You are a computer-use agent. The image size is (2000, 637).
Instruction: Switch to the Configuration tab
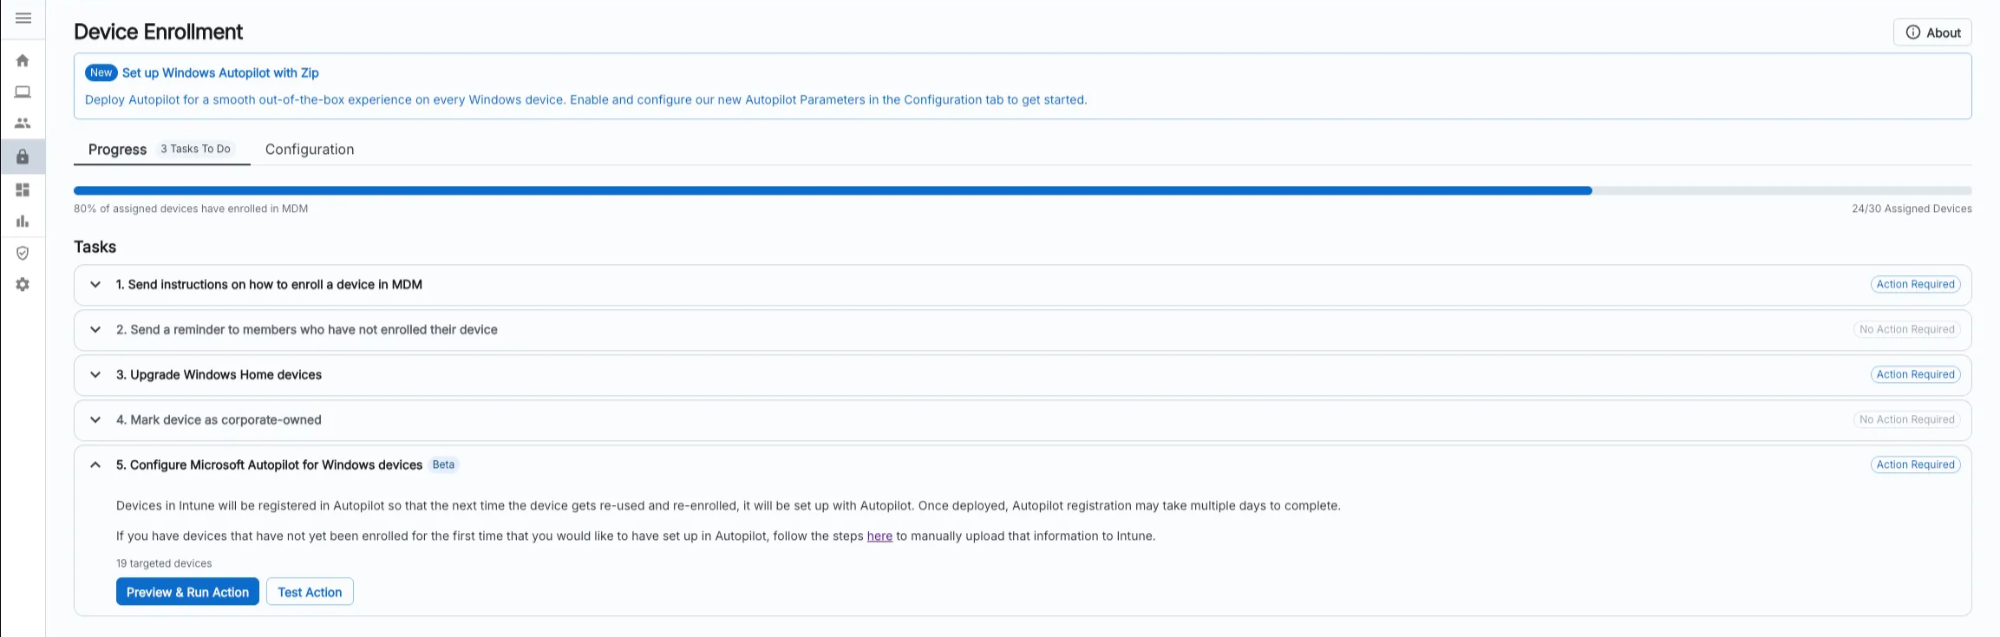point(309,149)
